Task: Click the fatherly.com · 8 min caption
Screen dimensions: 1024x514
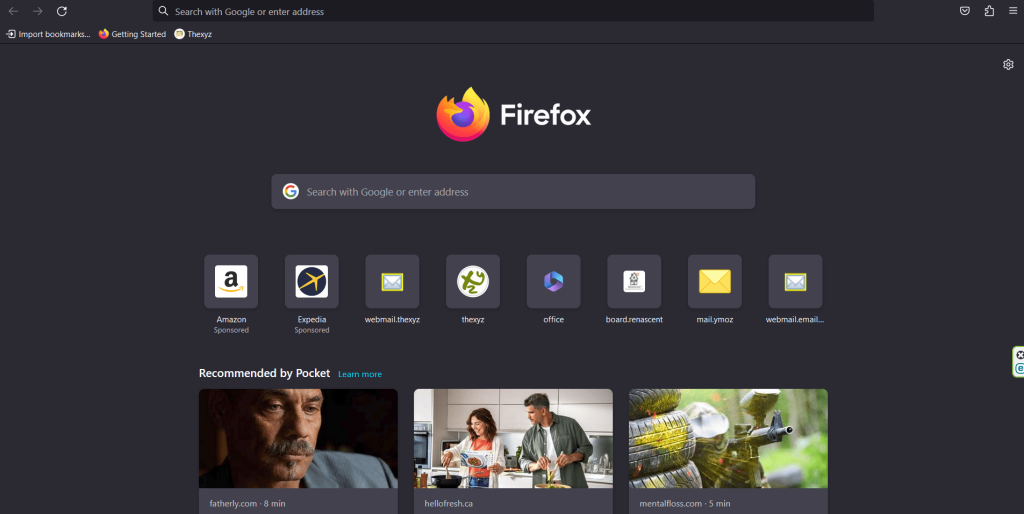Action: (x=248, y=504)
